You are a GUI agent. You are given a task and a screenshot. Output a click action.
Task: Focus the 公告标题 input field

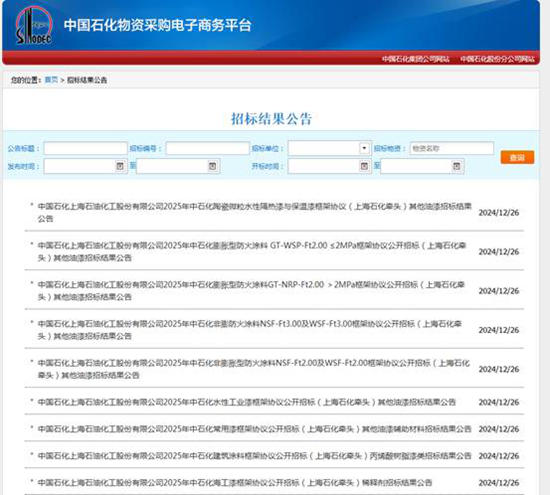click(86, 148)
